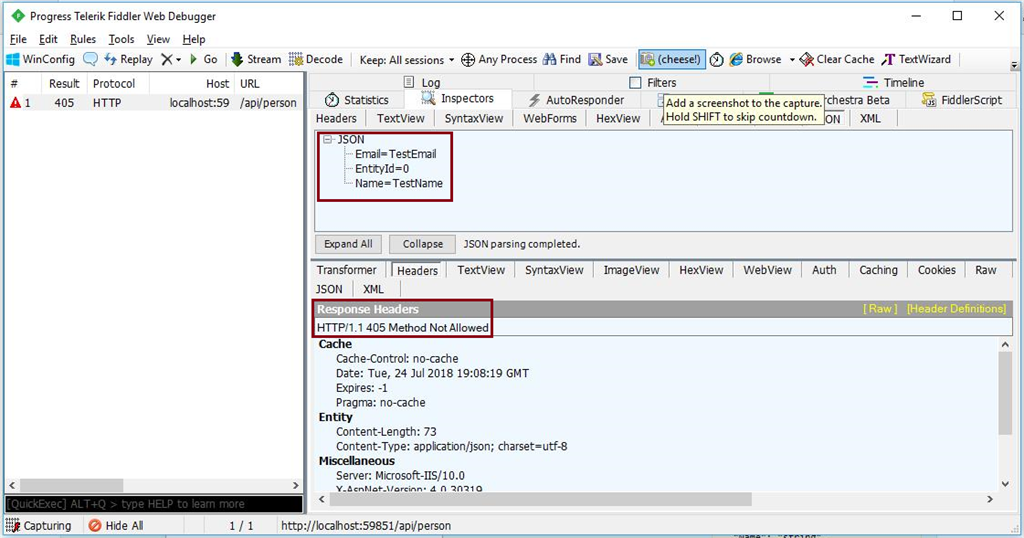The width and height of the screenshot is (1024, 538).
Task: Click session list horizontal scrollbar right arrow
Action: pyautogui.click(x=296, y=486)
